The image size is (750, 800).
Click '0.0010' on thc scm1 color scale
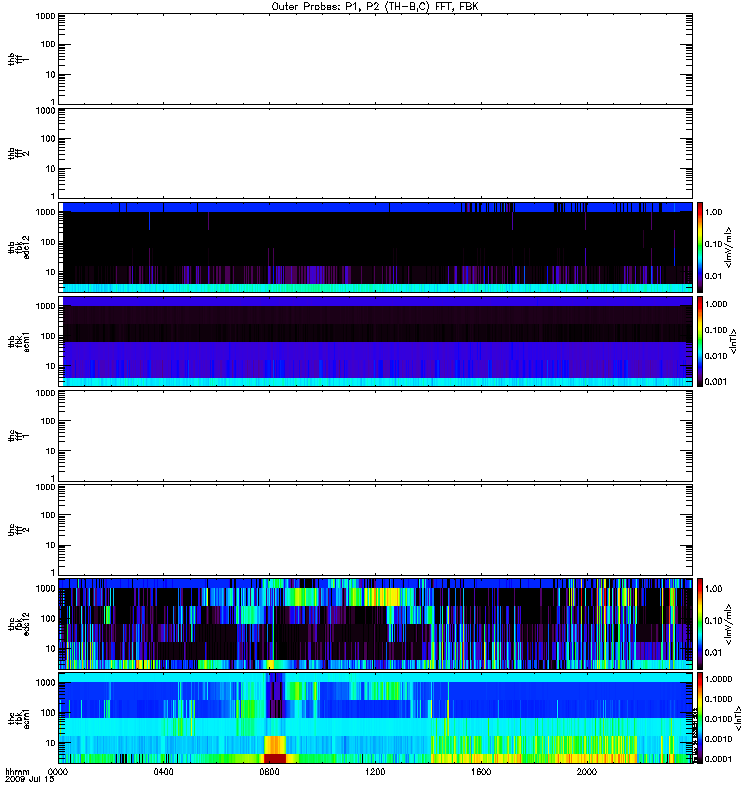718,739
